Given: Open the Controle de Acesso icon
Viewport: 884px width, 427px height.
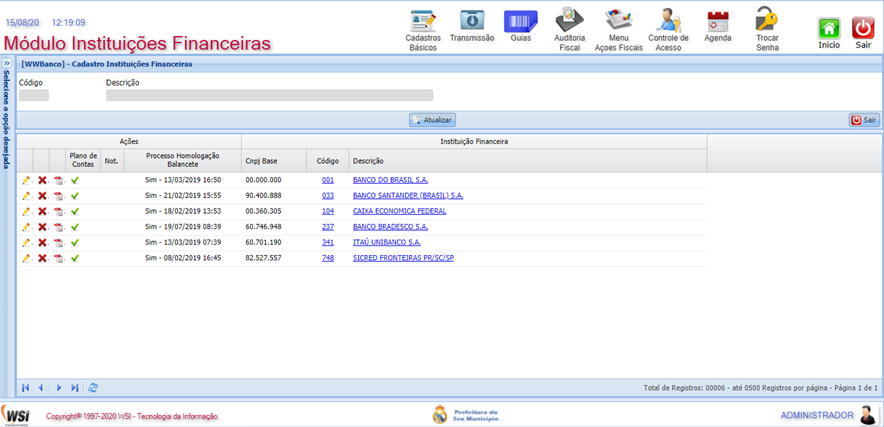Looking at the screenshot, I should (x=669, y=20).
